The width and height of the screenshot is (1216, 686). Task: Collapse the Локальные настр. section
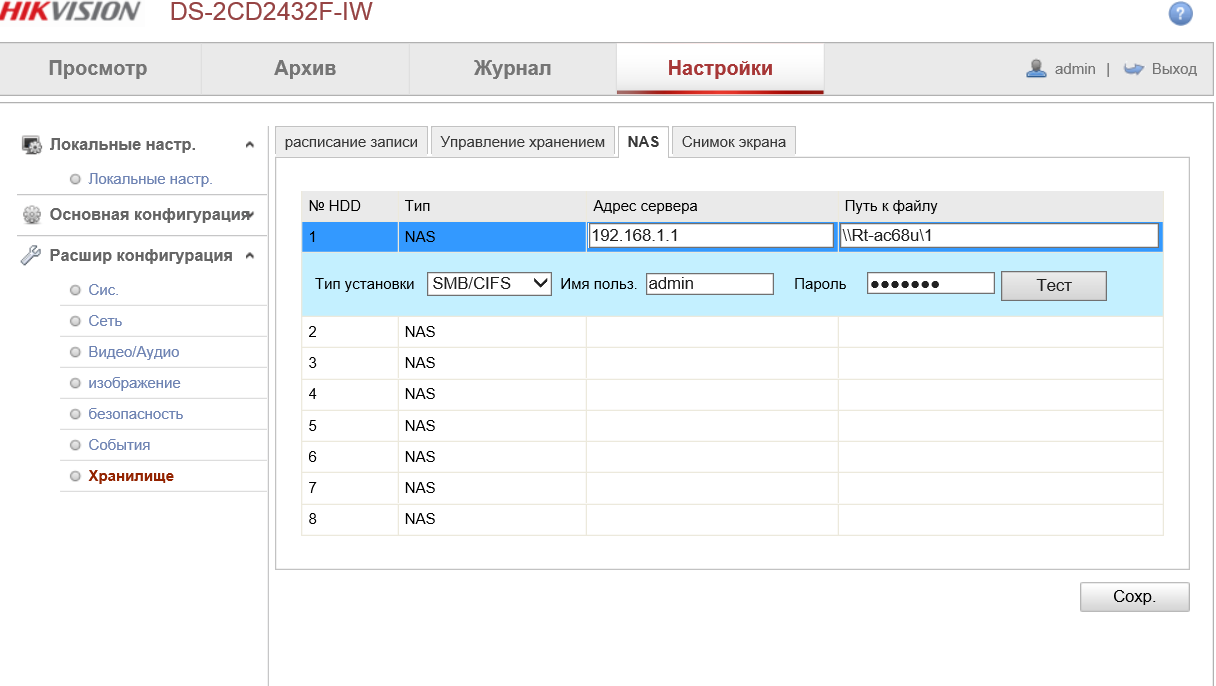tap(249, 145)
